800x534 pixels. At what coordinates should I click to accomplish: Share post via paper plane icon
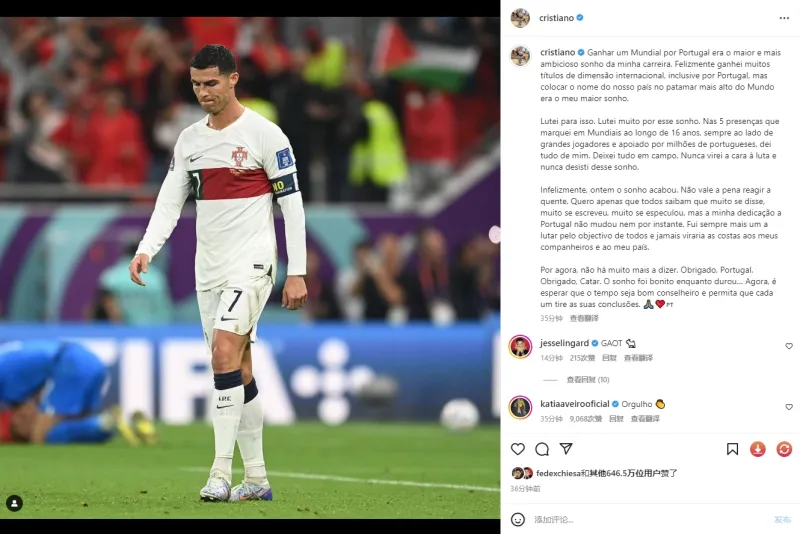[x=566, y=448]
